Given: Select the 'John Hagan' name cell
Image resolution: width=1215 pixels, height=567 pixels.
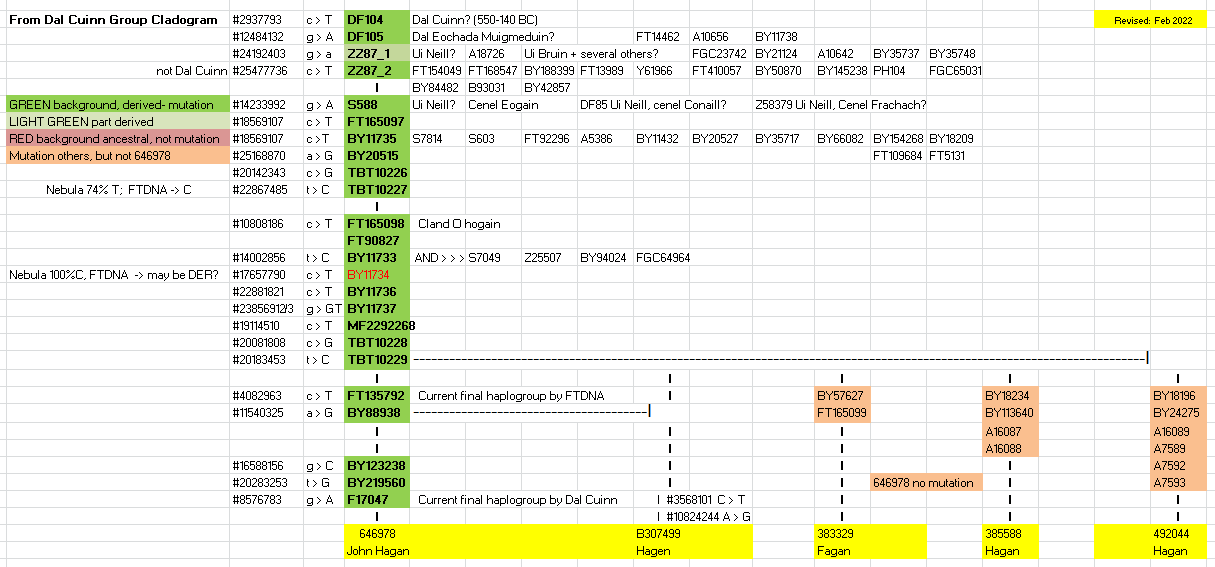Looking at the screenshot, I should 377,551.
